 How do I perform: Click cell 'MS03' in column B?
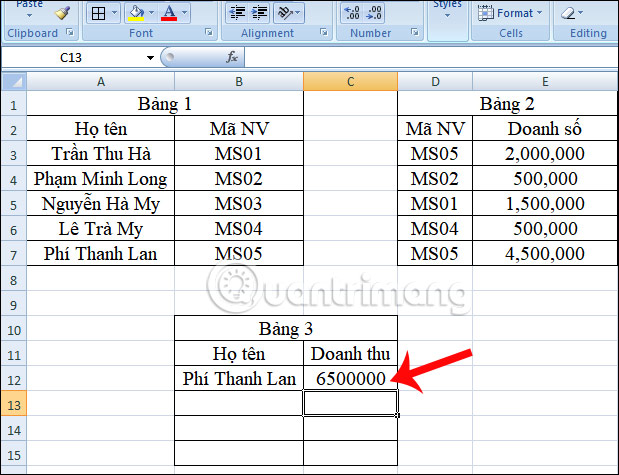pyautogui.click(x=239, y=203)
